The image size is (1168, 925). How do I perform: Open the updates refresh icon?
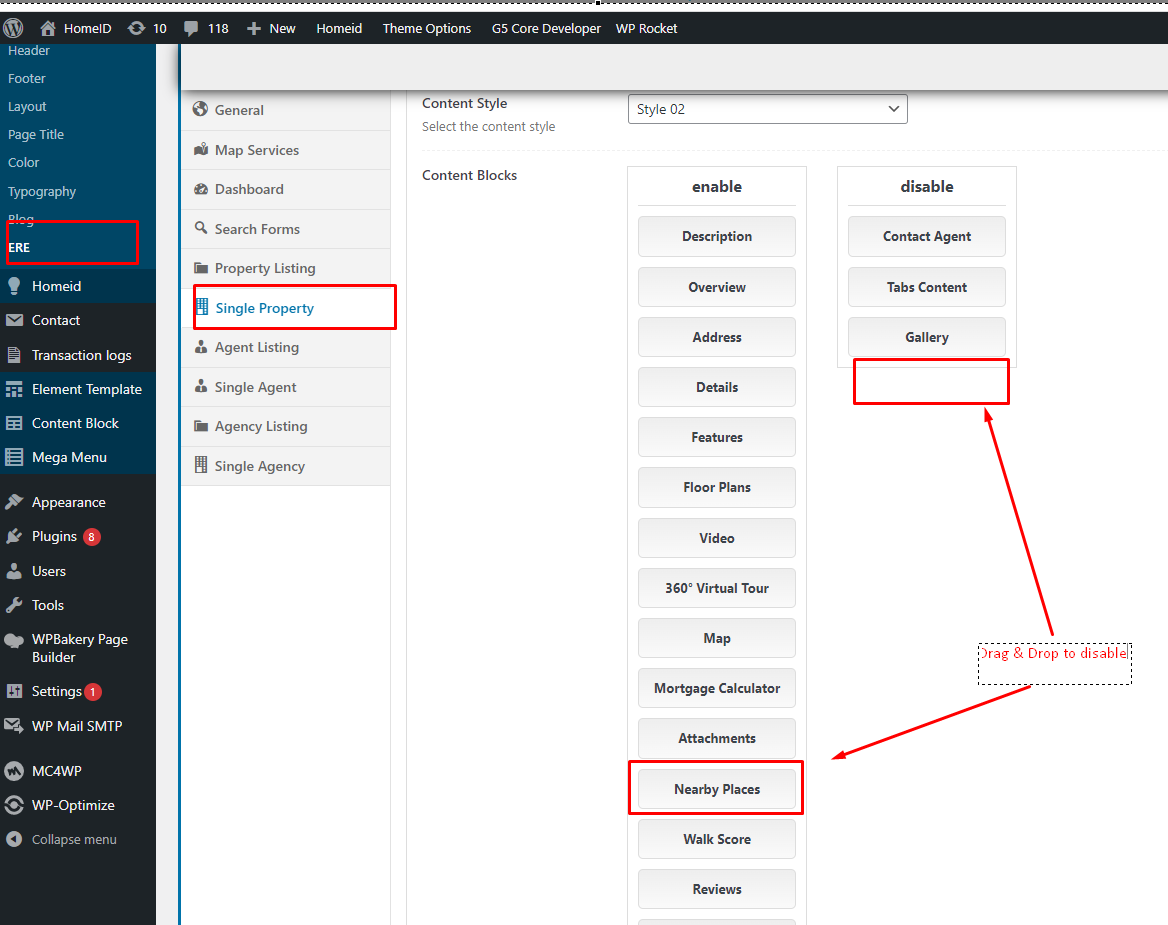(x=136, y=28)
